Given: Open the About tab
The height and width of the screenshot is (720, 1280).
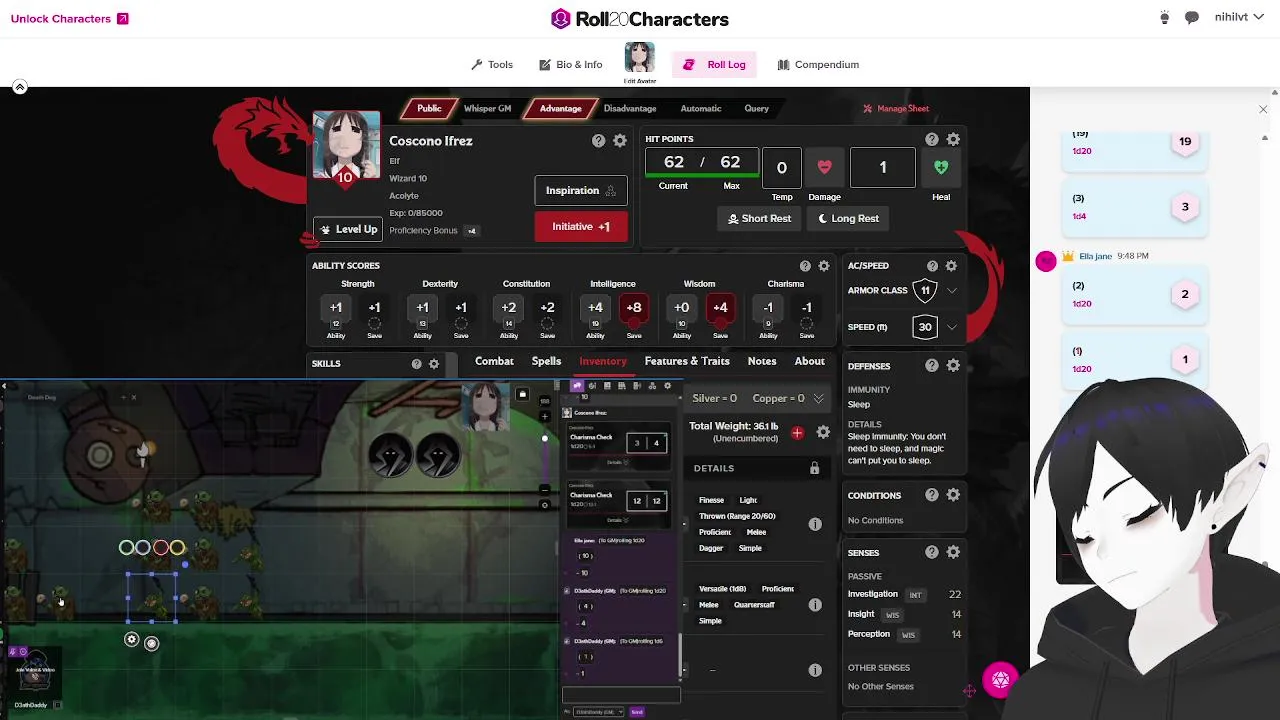Looking at the screenshot, I should [810, 361].
